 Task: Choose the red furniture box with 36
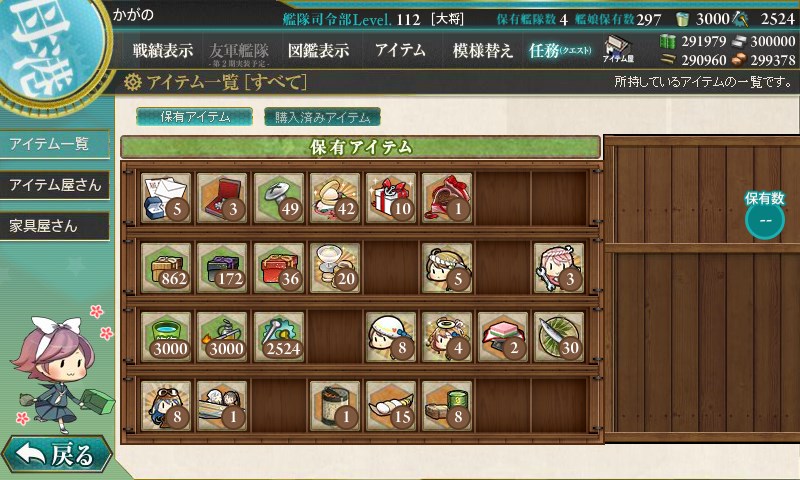[x=279, y=268]
